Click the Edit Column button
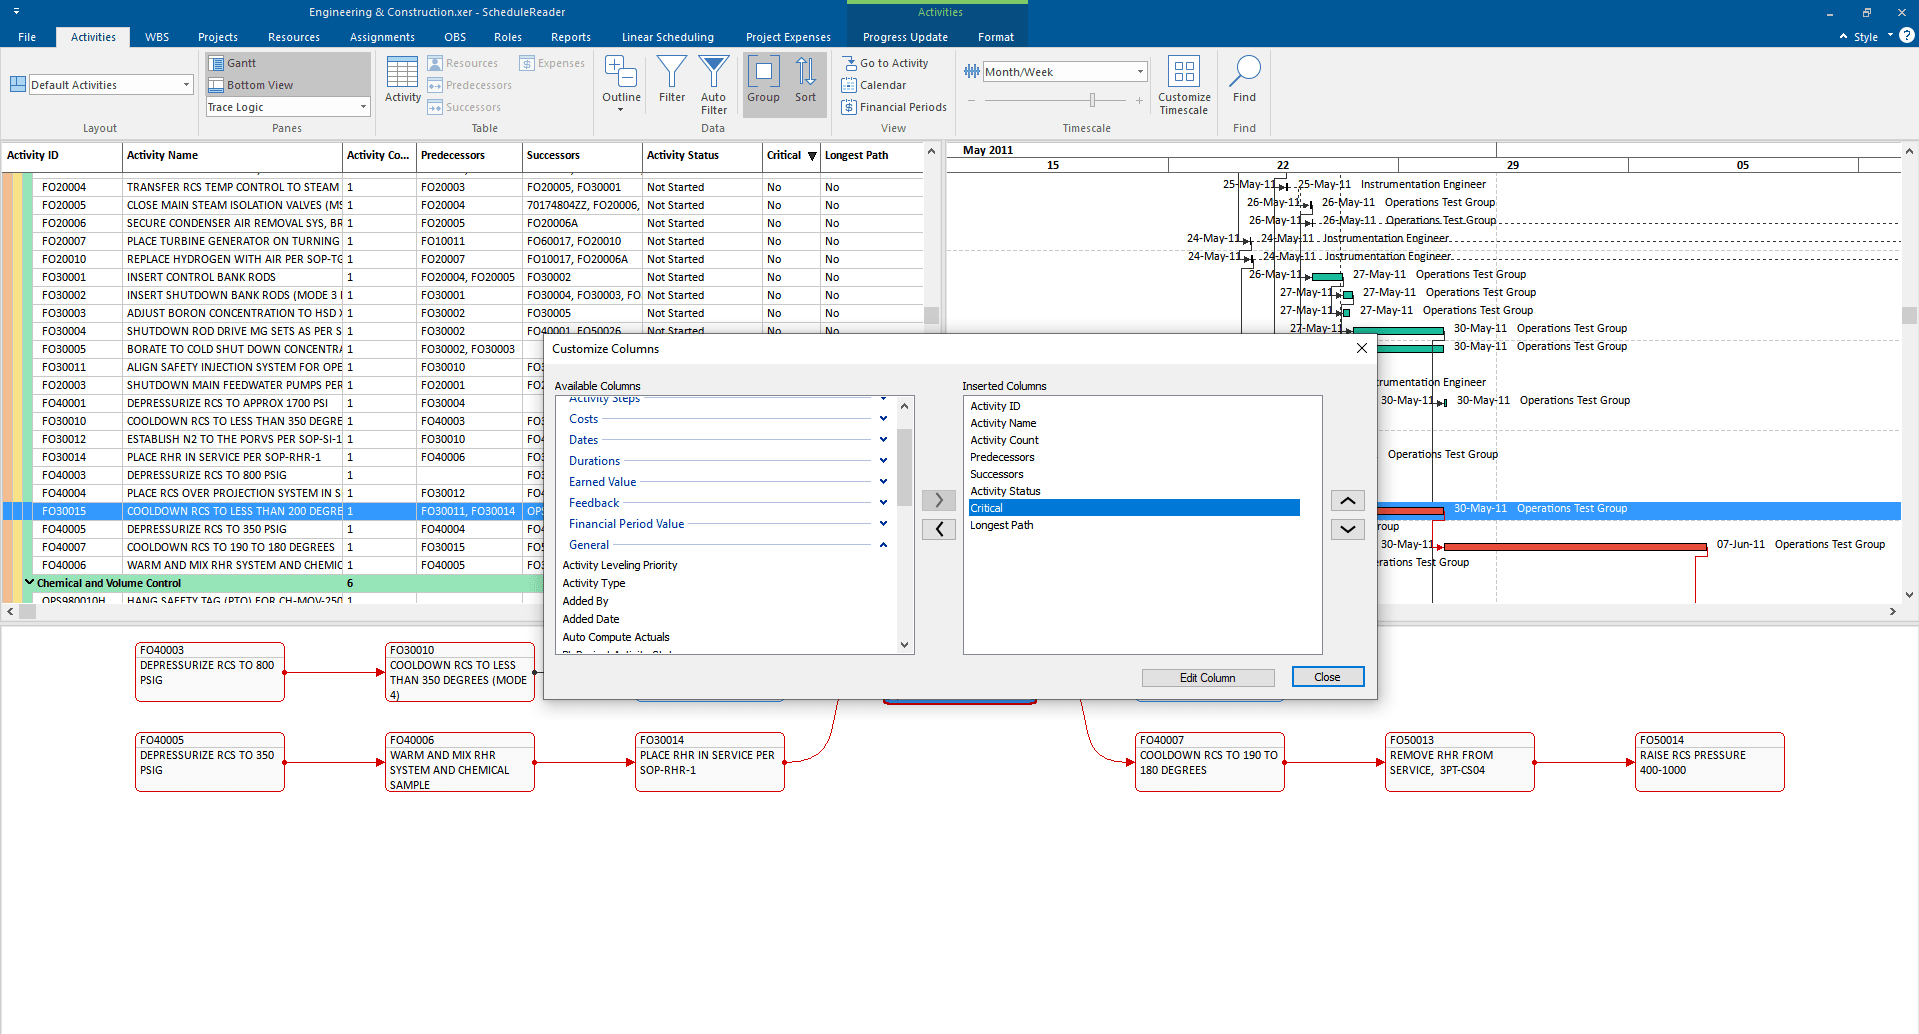This screenshot has width=1919, height=1034. pyautogui.click(x=1208, y=678)
